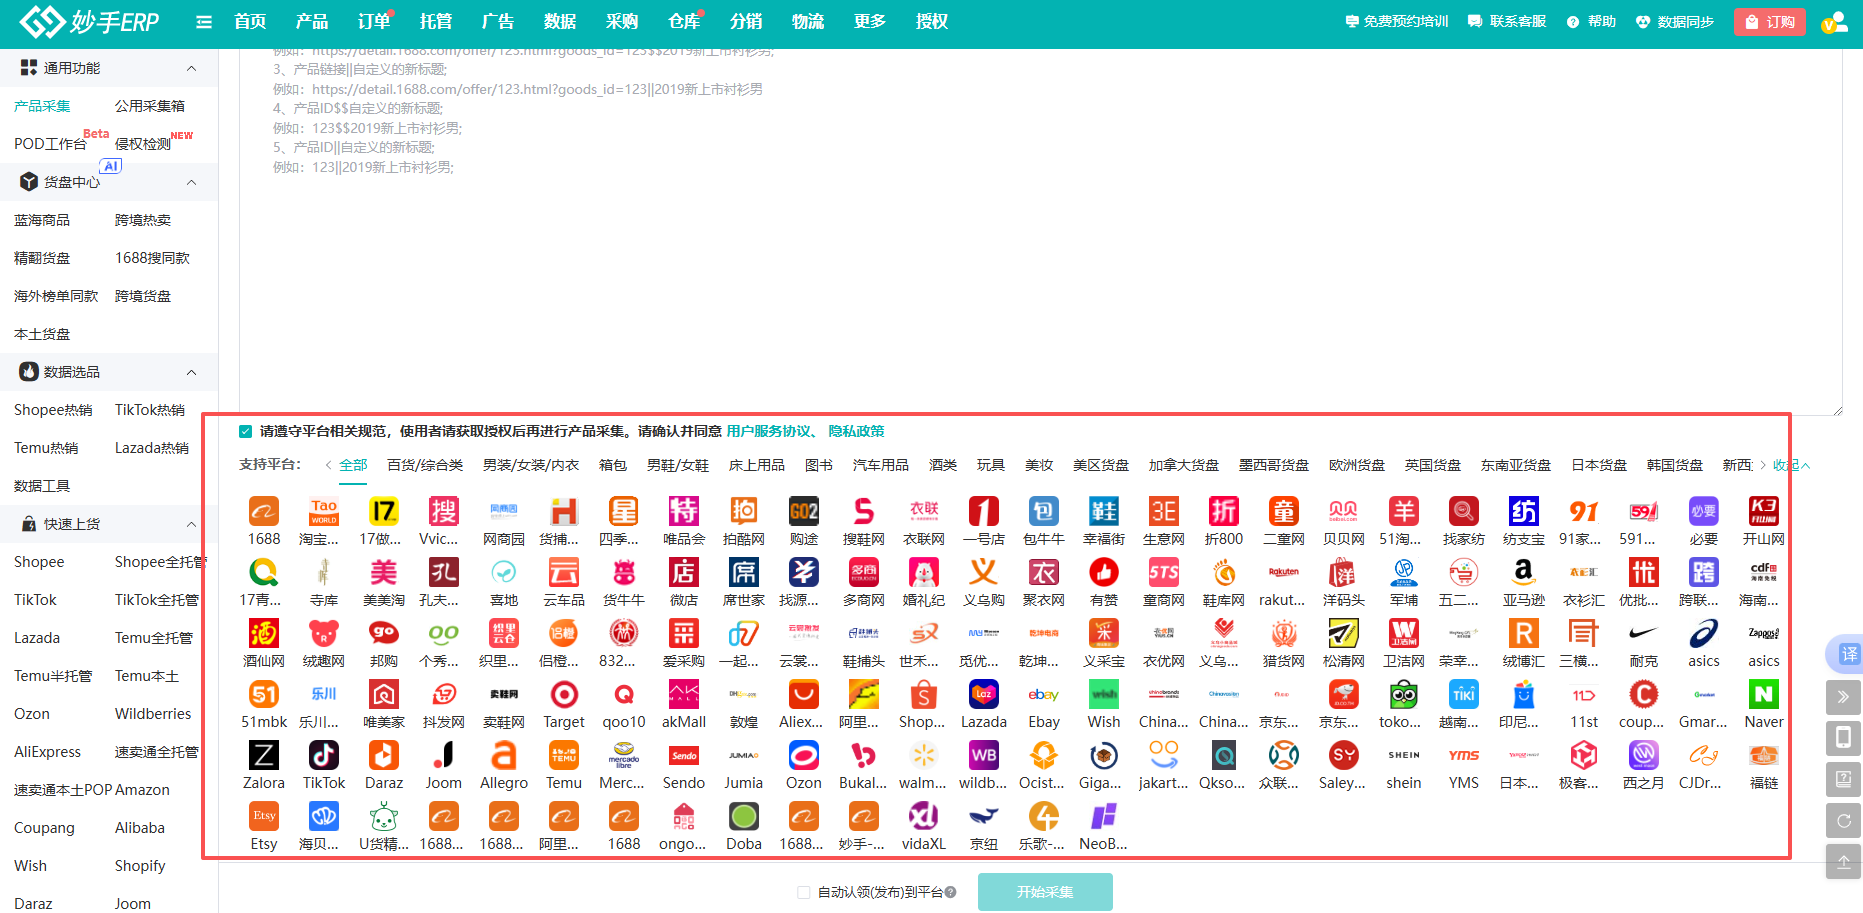
Task: Click the 开始采集 button
Action: 1045,892
